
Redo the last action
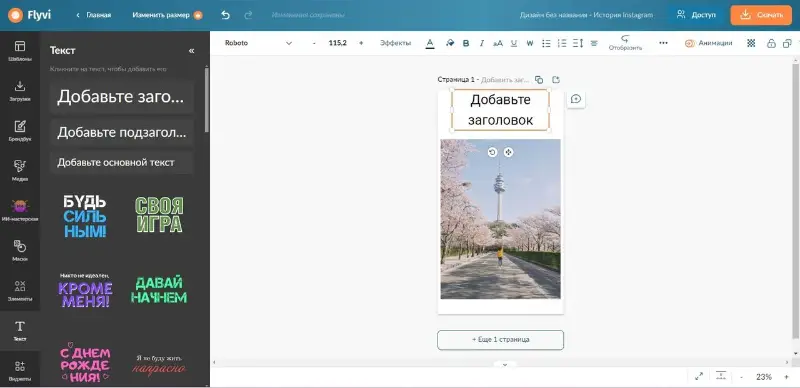(248, 15)
